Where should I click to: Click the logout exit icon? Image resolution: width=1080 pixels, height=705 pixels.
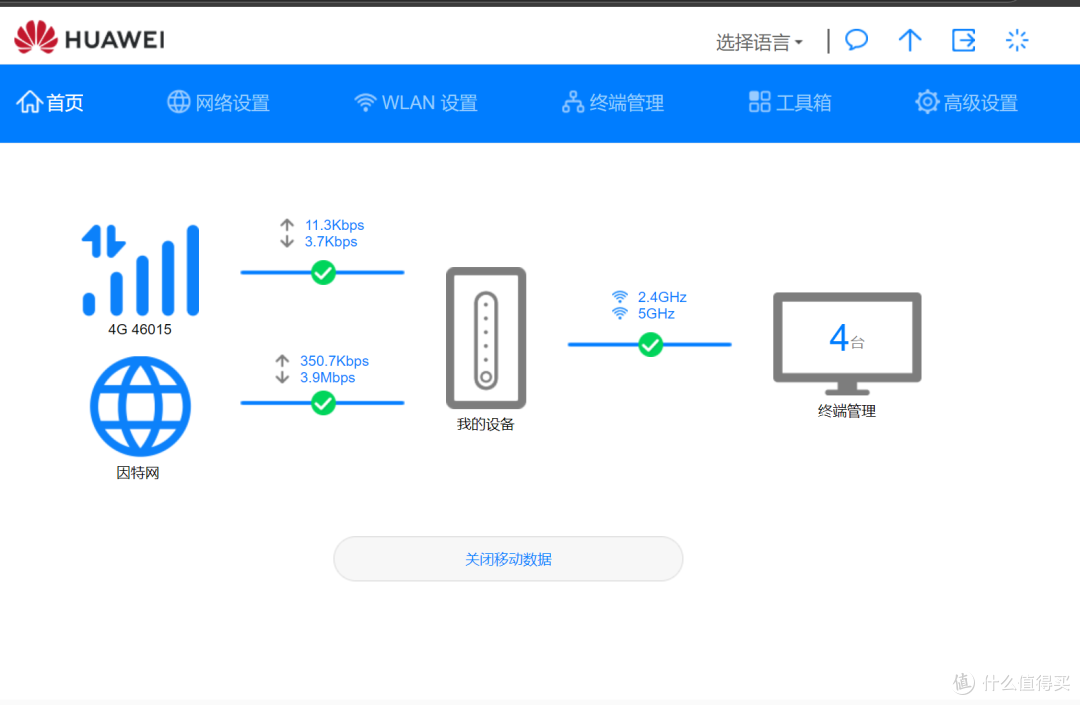pos(964,40)
